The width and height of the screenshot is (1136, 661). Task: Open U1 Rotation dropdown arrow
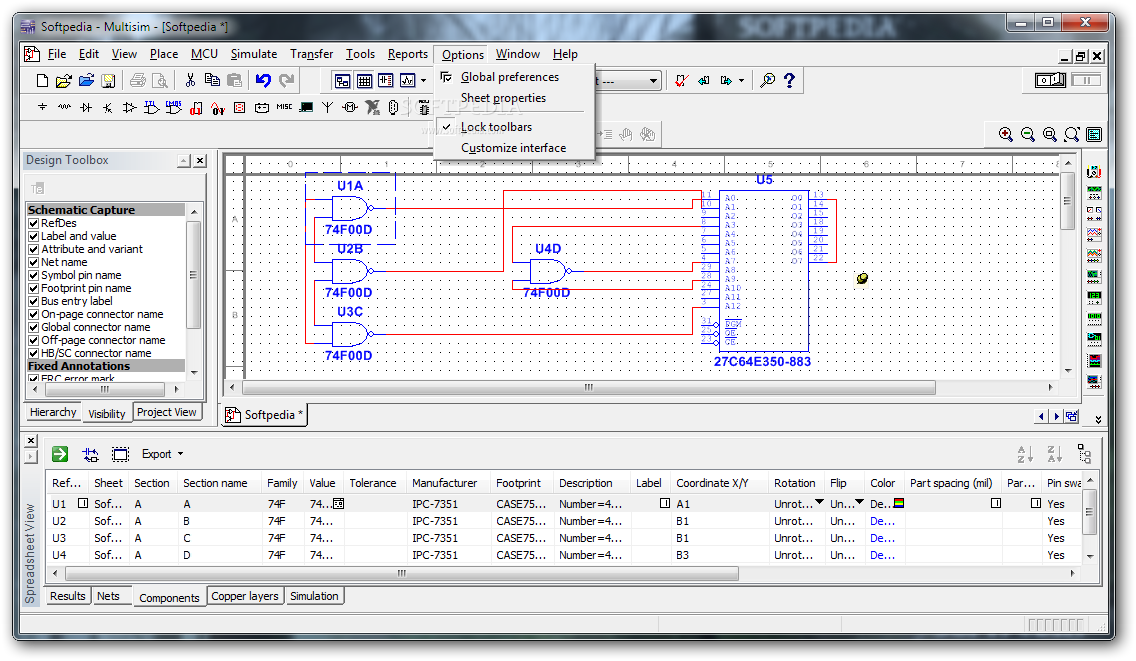pos(819,502)
